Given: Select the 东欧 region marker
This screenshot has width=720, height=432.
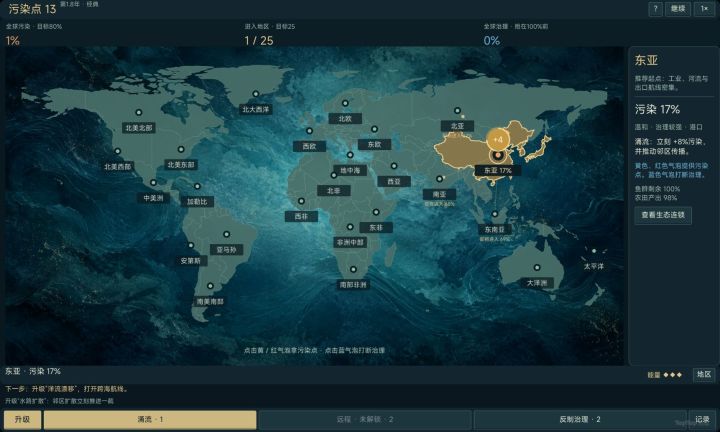Looking at the screenshot, I should (374, 129).
